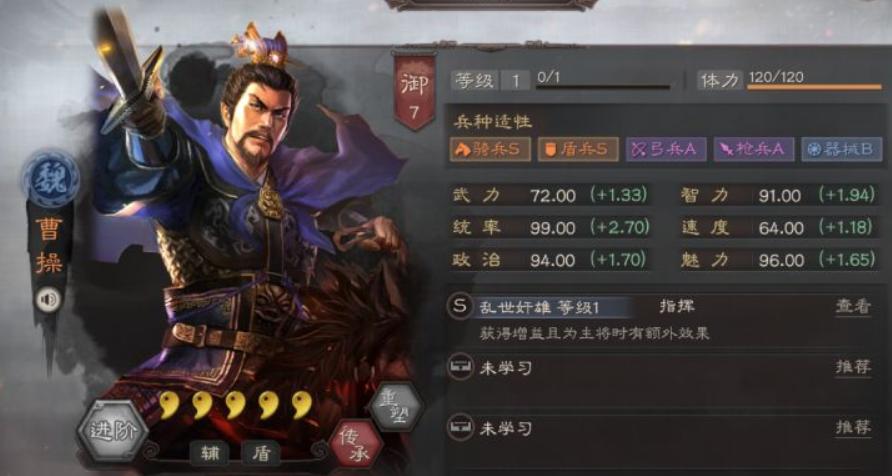Image resolution: width=892 pixels, height=476 pixels.
Task: Tap the 进阶 advancement hexagon button
Action: pyautogui.click(x=113, y=430)
